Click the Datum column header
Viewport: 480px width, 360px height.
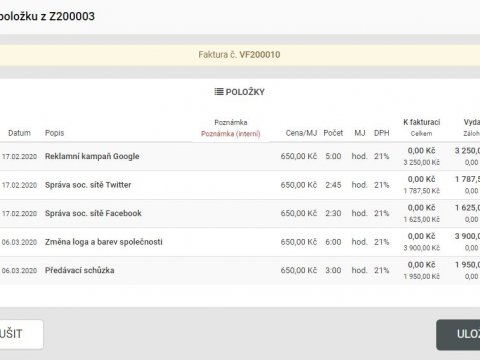19,133
